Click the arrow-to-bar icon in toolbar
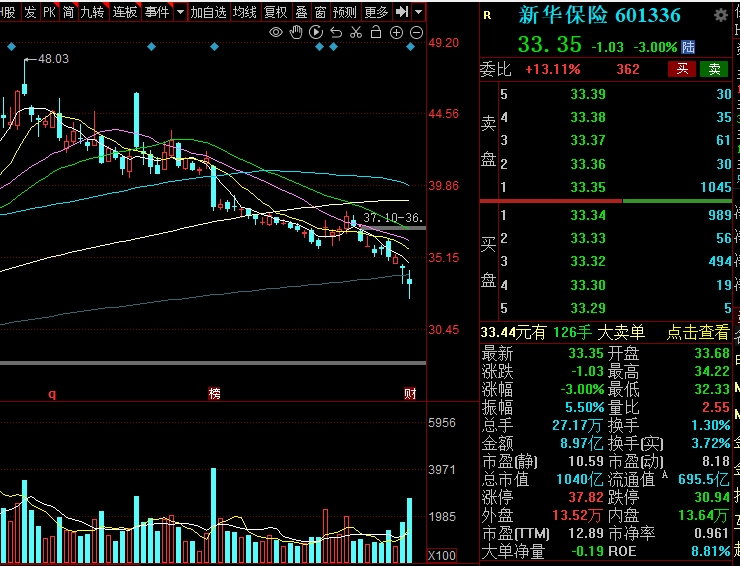This screenshot has width=740, height=566. (402, 12)
